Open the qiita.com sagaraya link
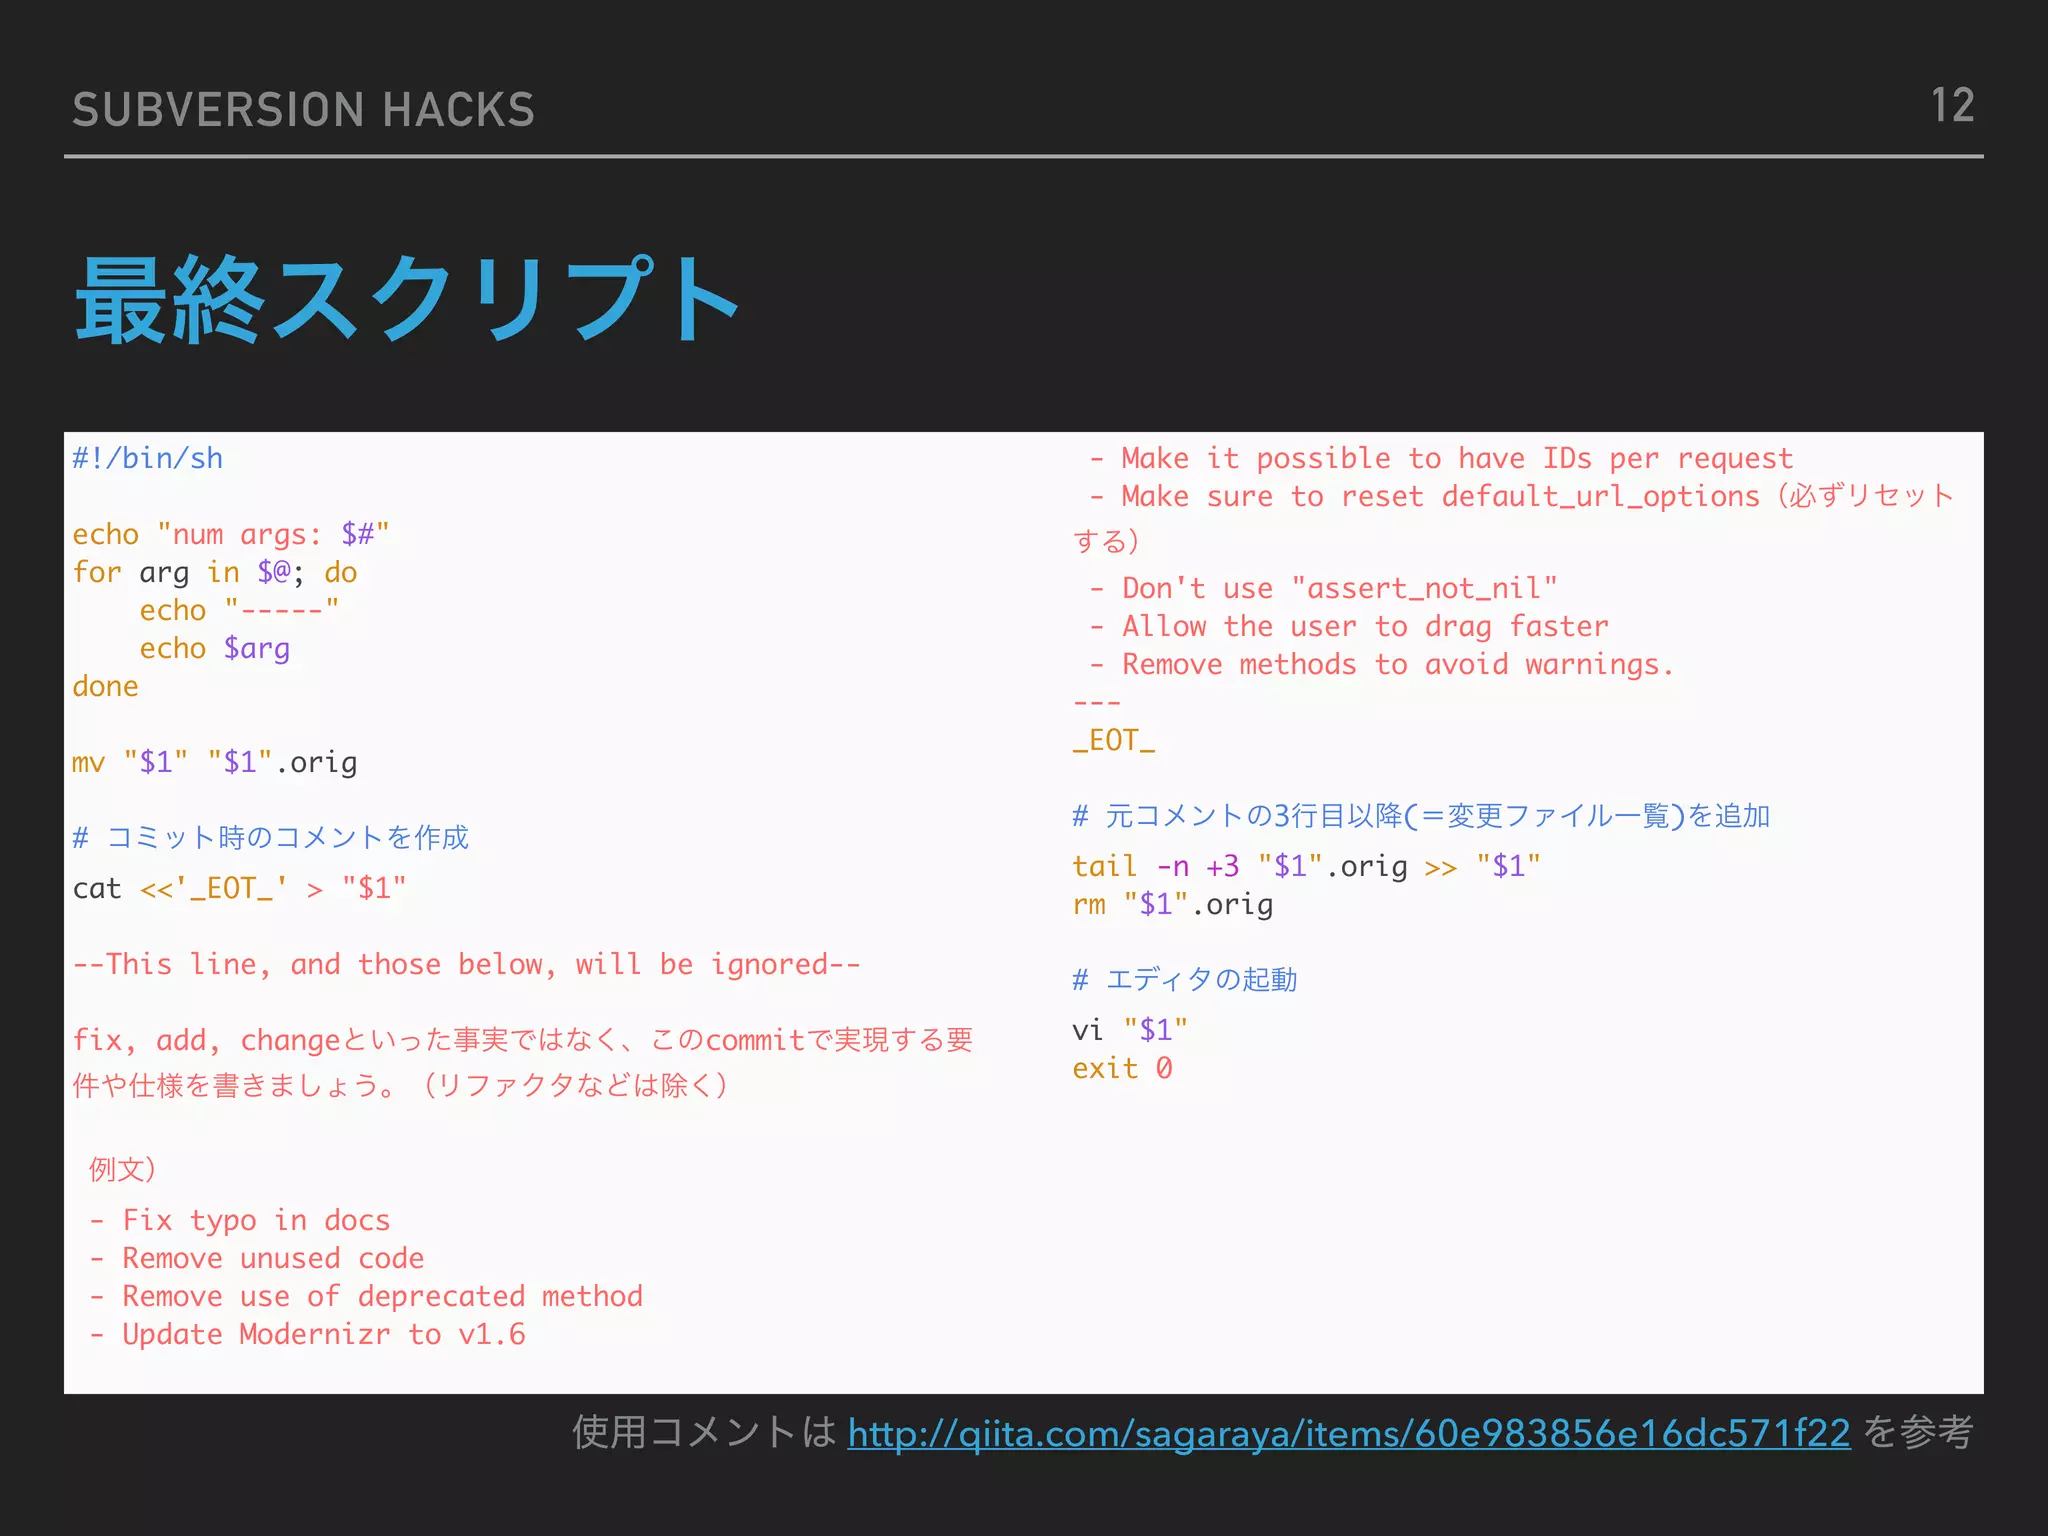 [1348, 1434]
